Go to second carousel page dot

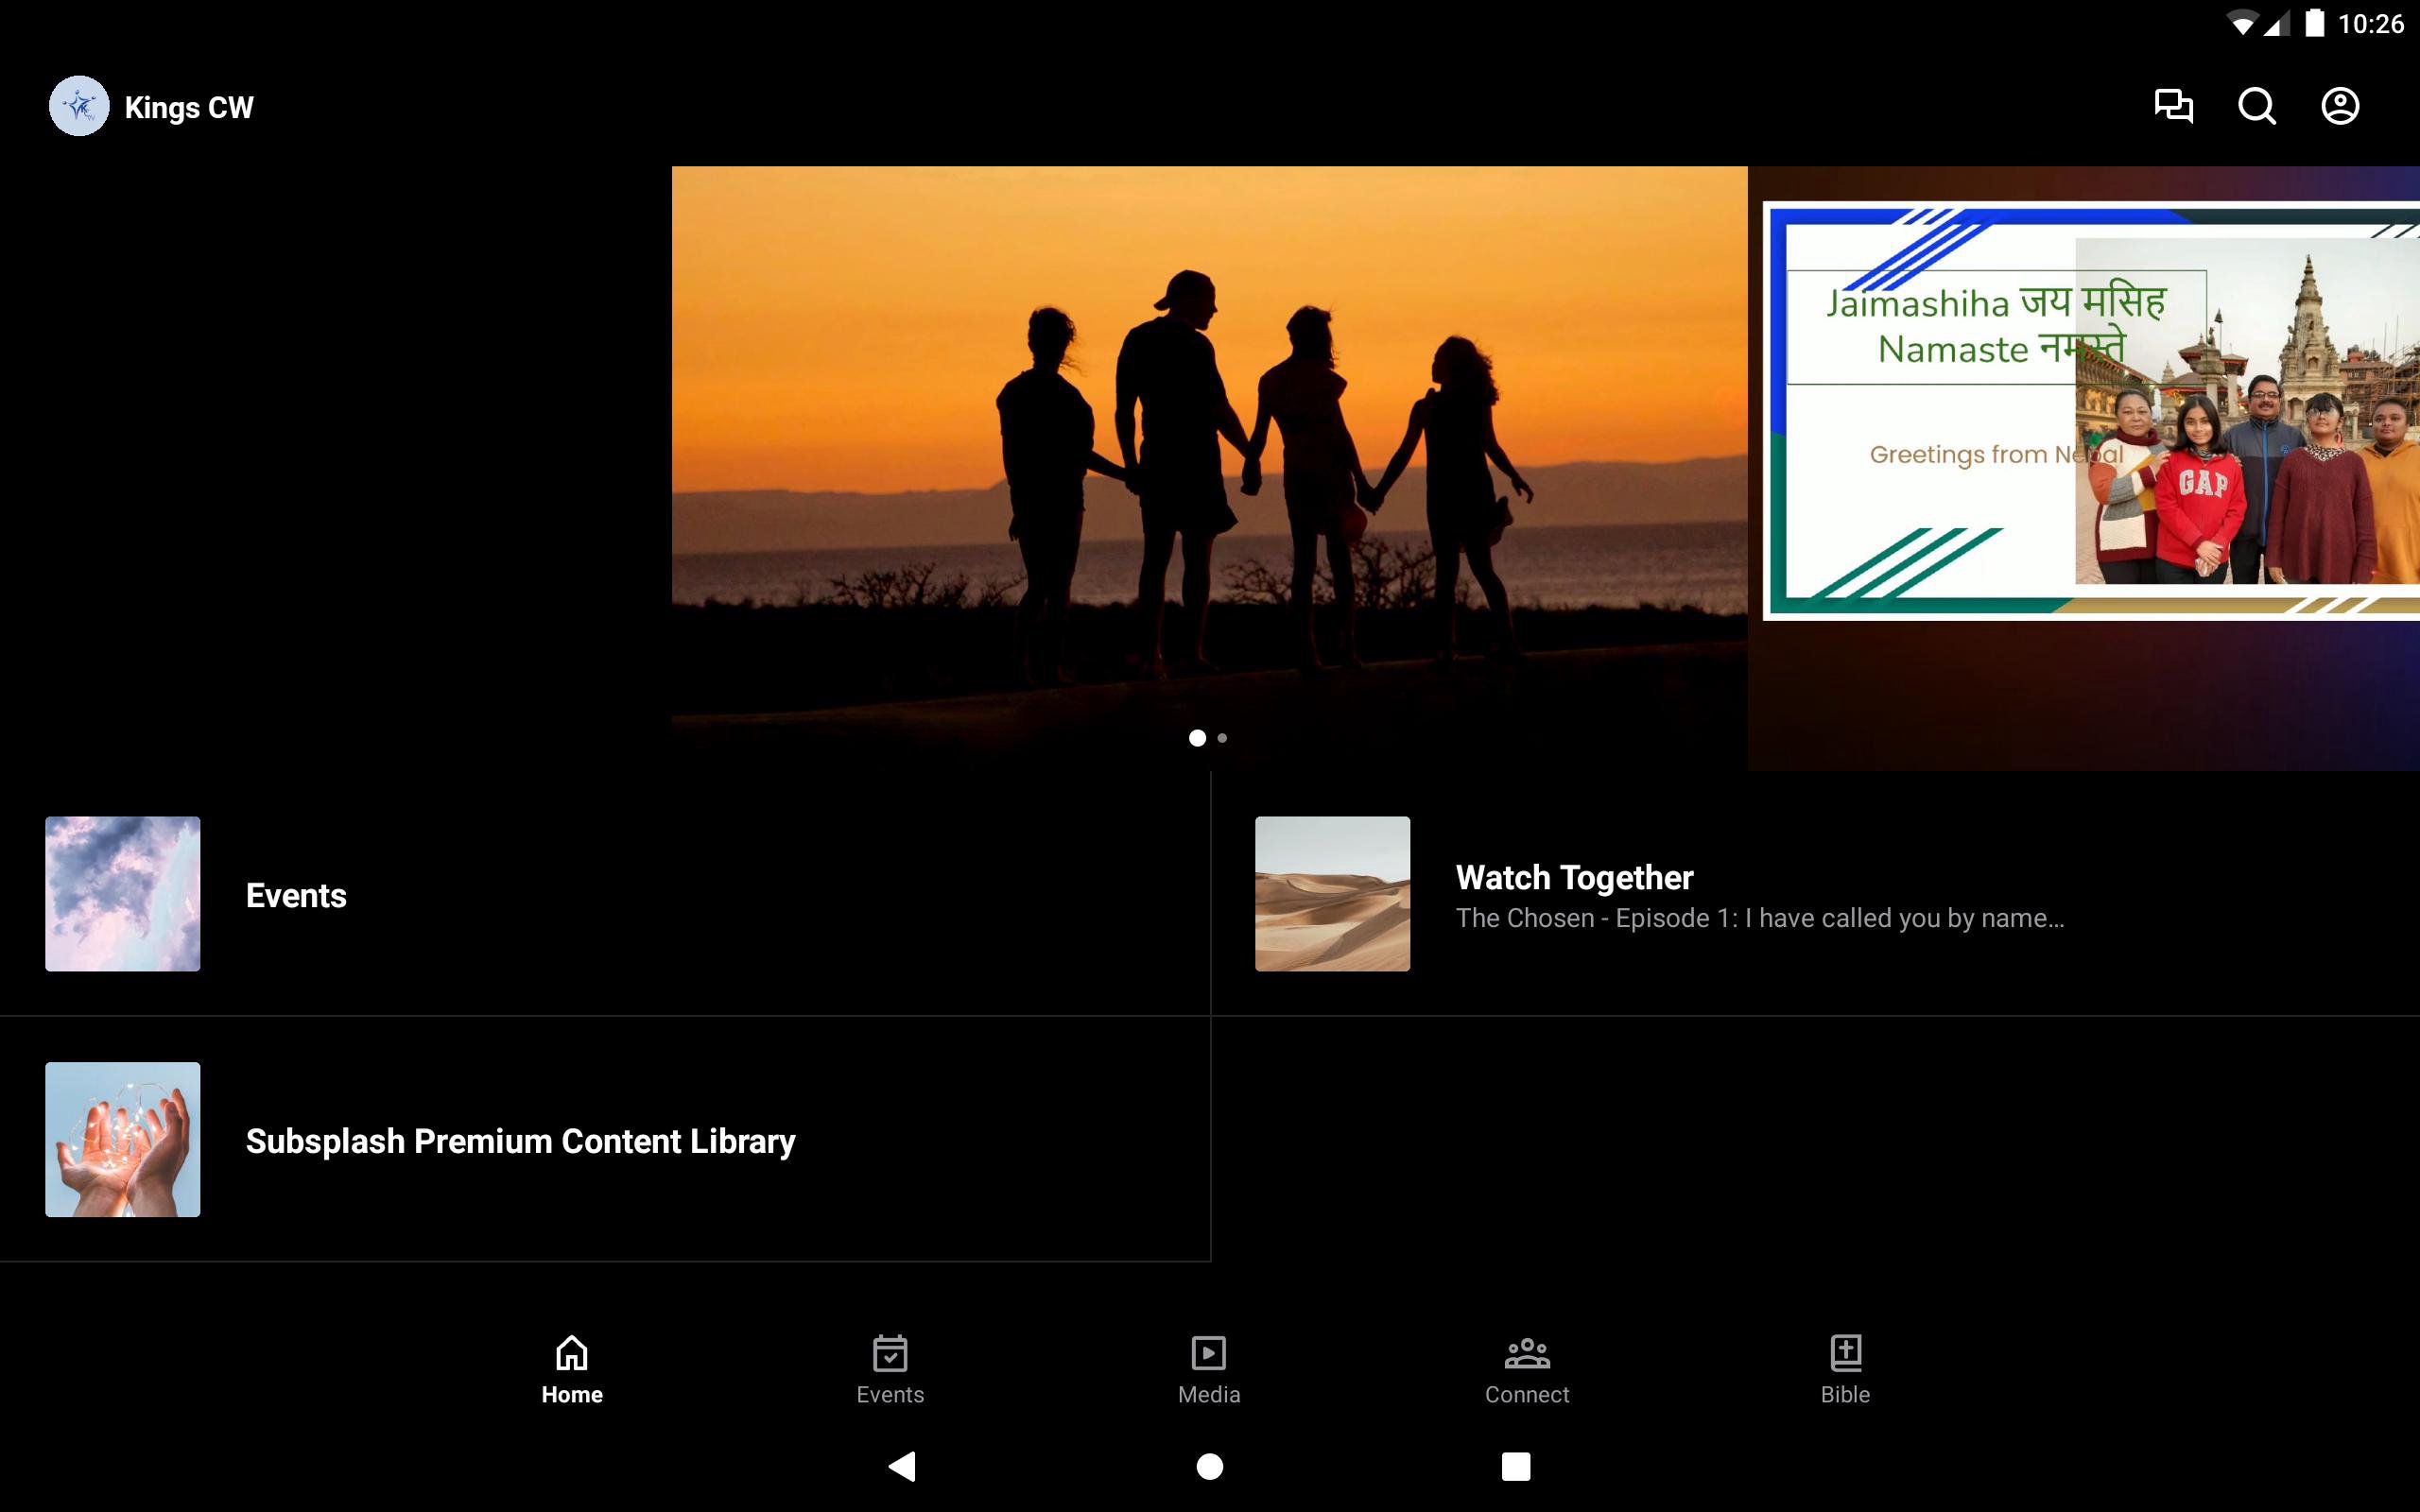point(1222,738)
